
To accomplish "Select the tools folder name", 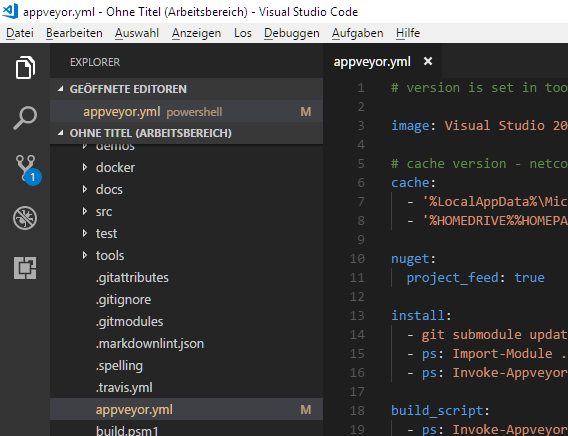I will 110,256.
